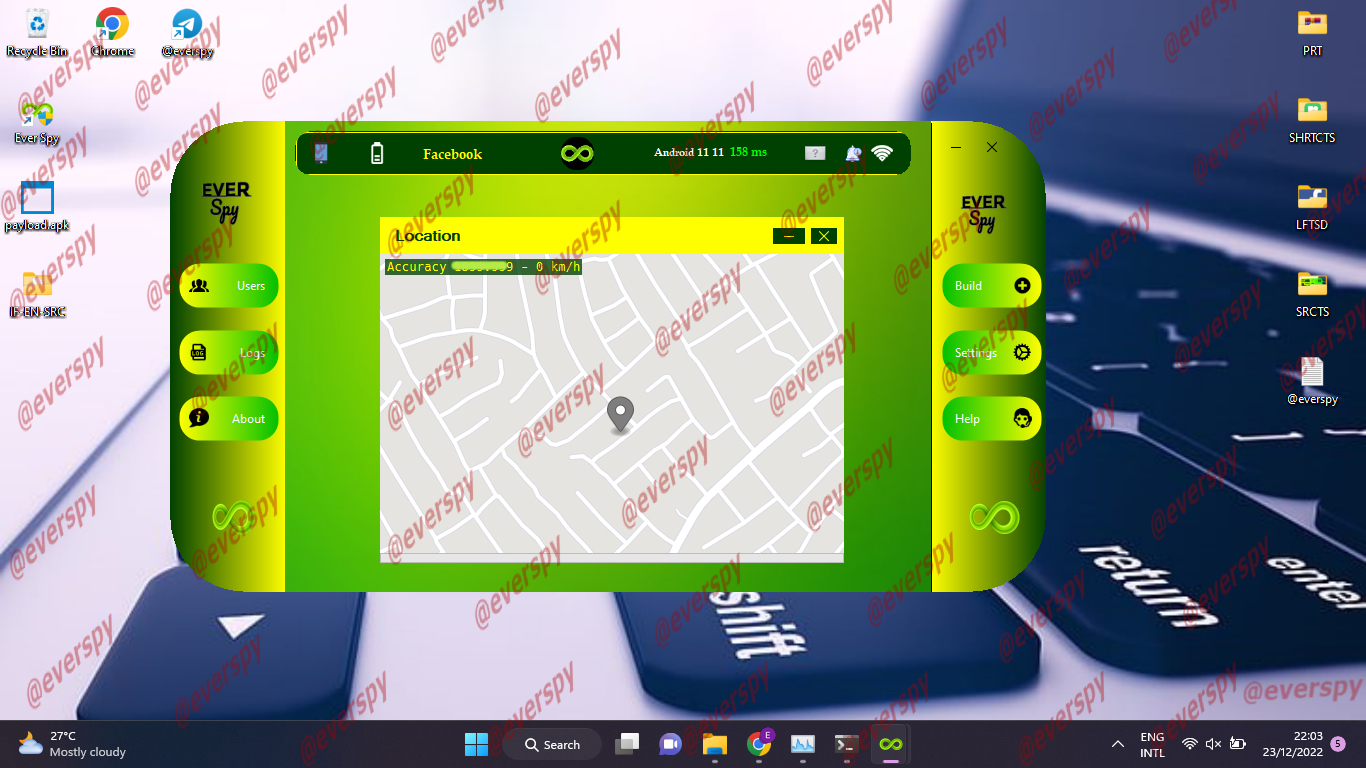Click the battery status icon in top bar
This screenshot has height=768, width=1366.
(x=377, y=153)
